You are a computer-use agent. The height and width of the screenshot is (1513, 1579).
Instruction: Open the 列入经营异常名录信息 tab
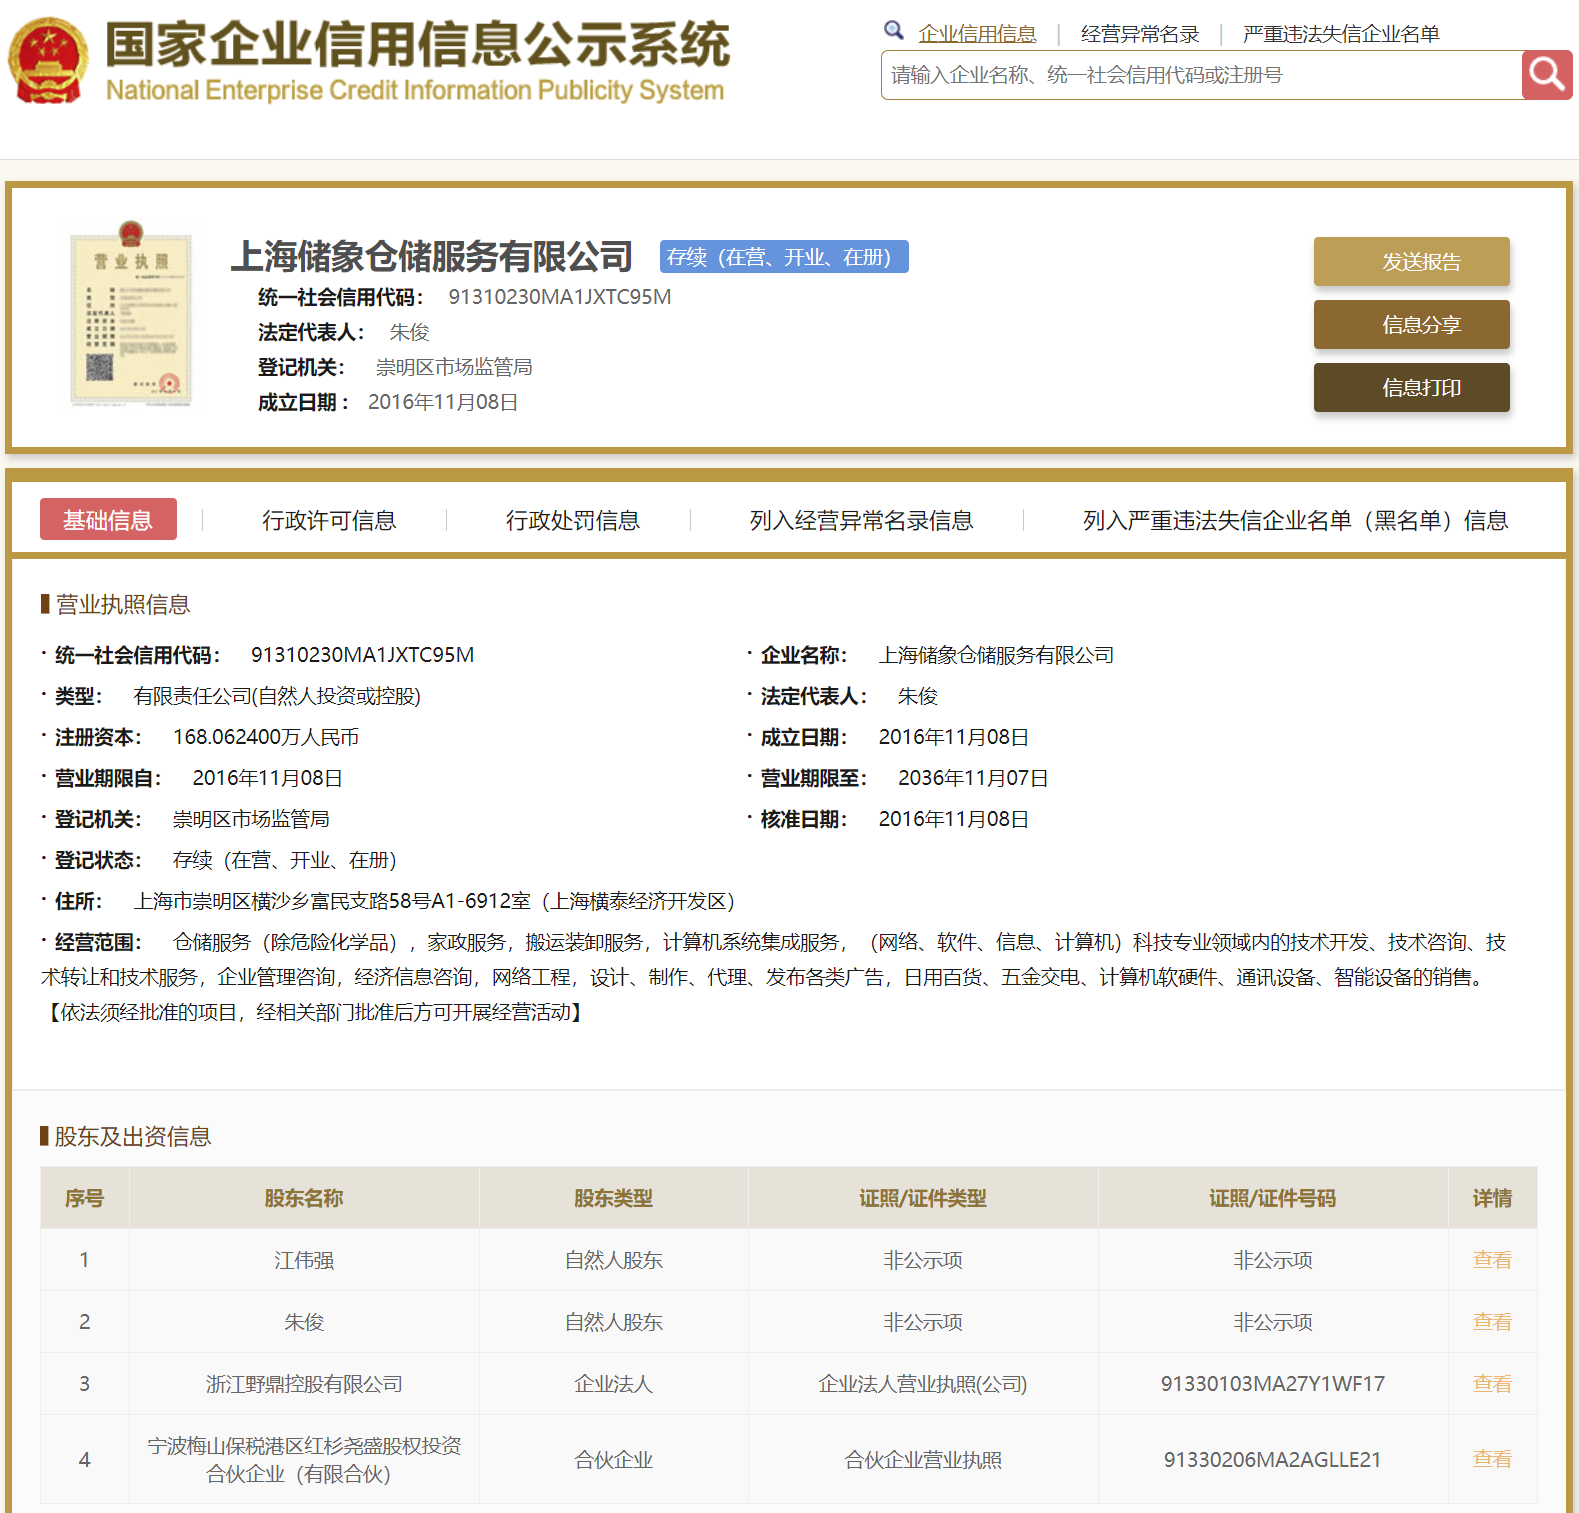point(861,520)
